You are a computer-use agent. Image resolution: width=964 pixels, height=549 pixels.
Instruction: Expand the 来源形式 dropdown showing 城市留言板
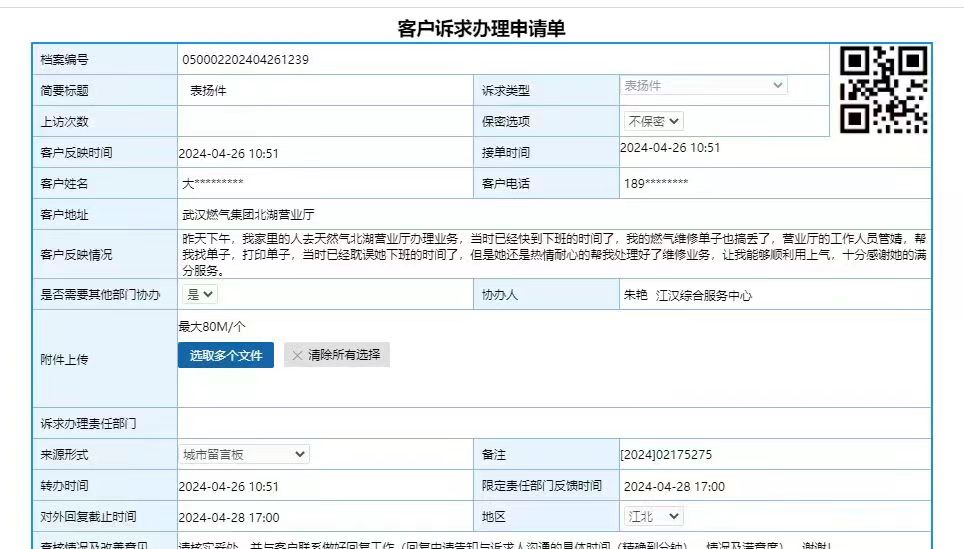click(244, 454)
